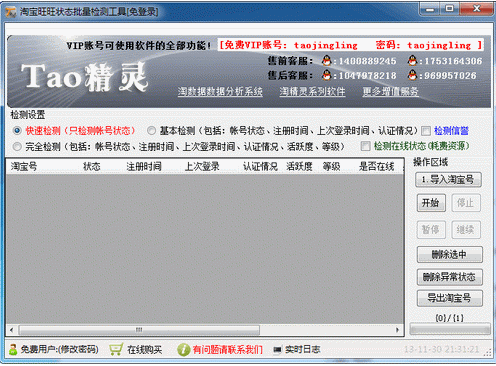Close the 淘宝旺旺状态批量检测工具 window
The image size is (496, 366).
click(477, 9)
